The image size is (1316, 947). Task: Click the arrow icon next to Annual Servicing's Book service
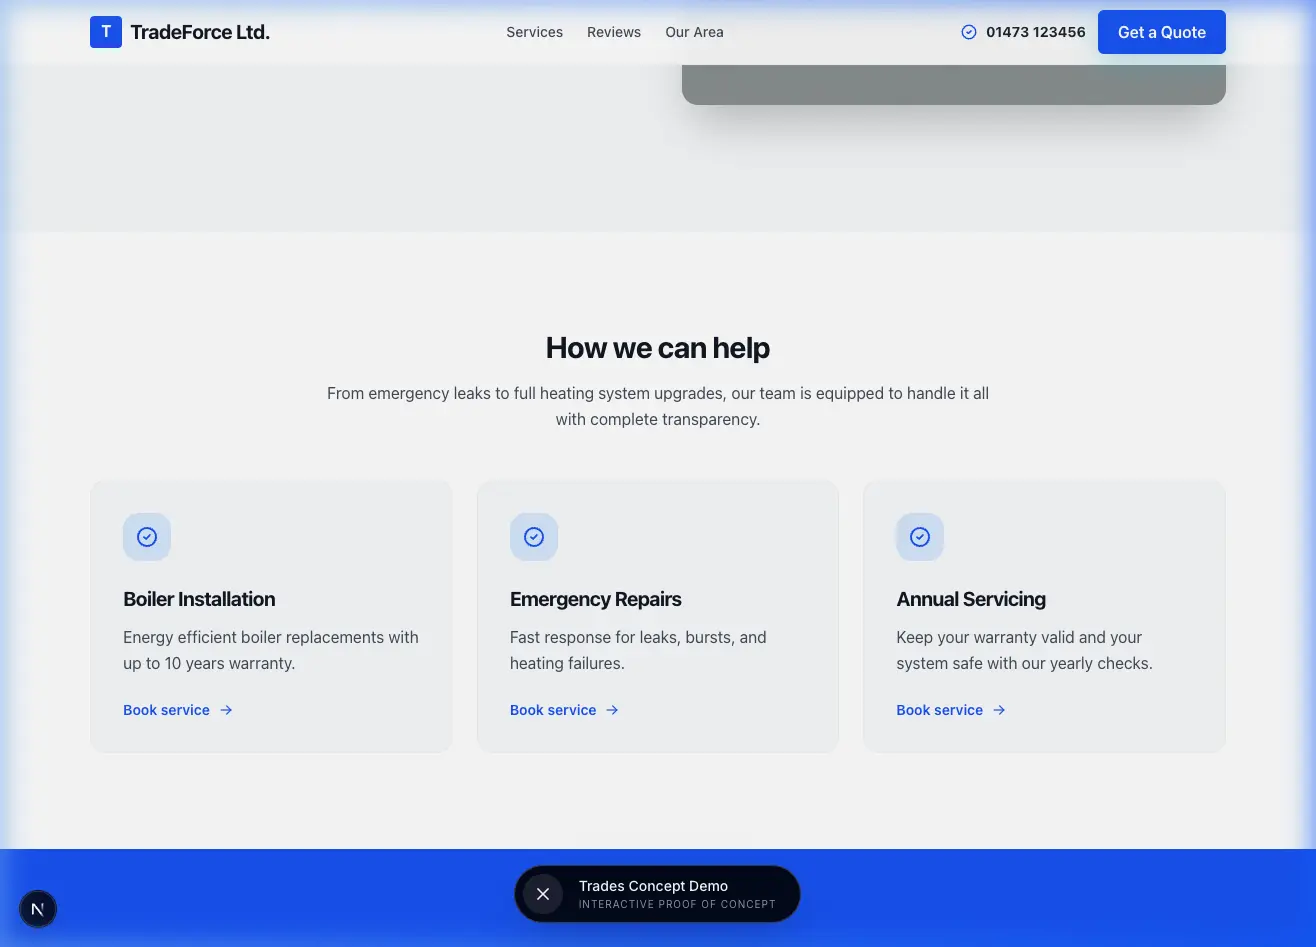pyautogui.click(x=999, y=710)
